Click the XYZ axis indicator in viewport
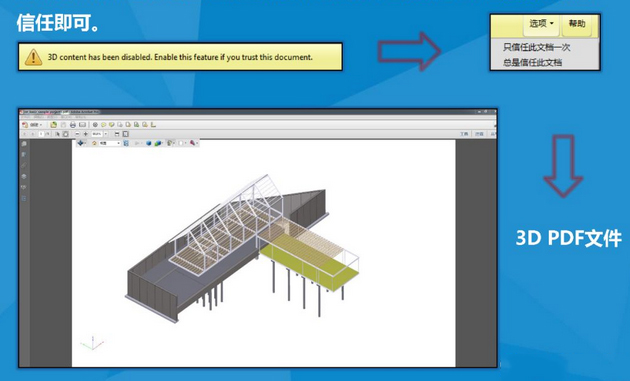 tap(92, 343)
